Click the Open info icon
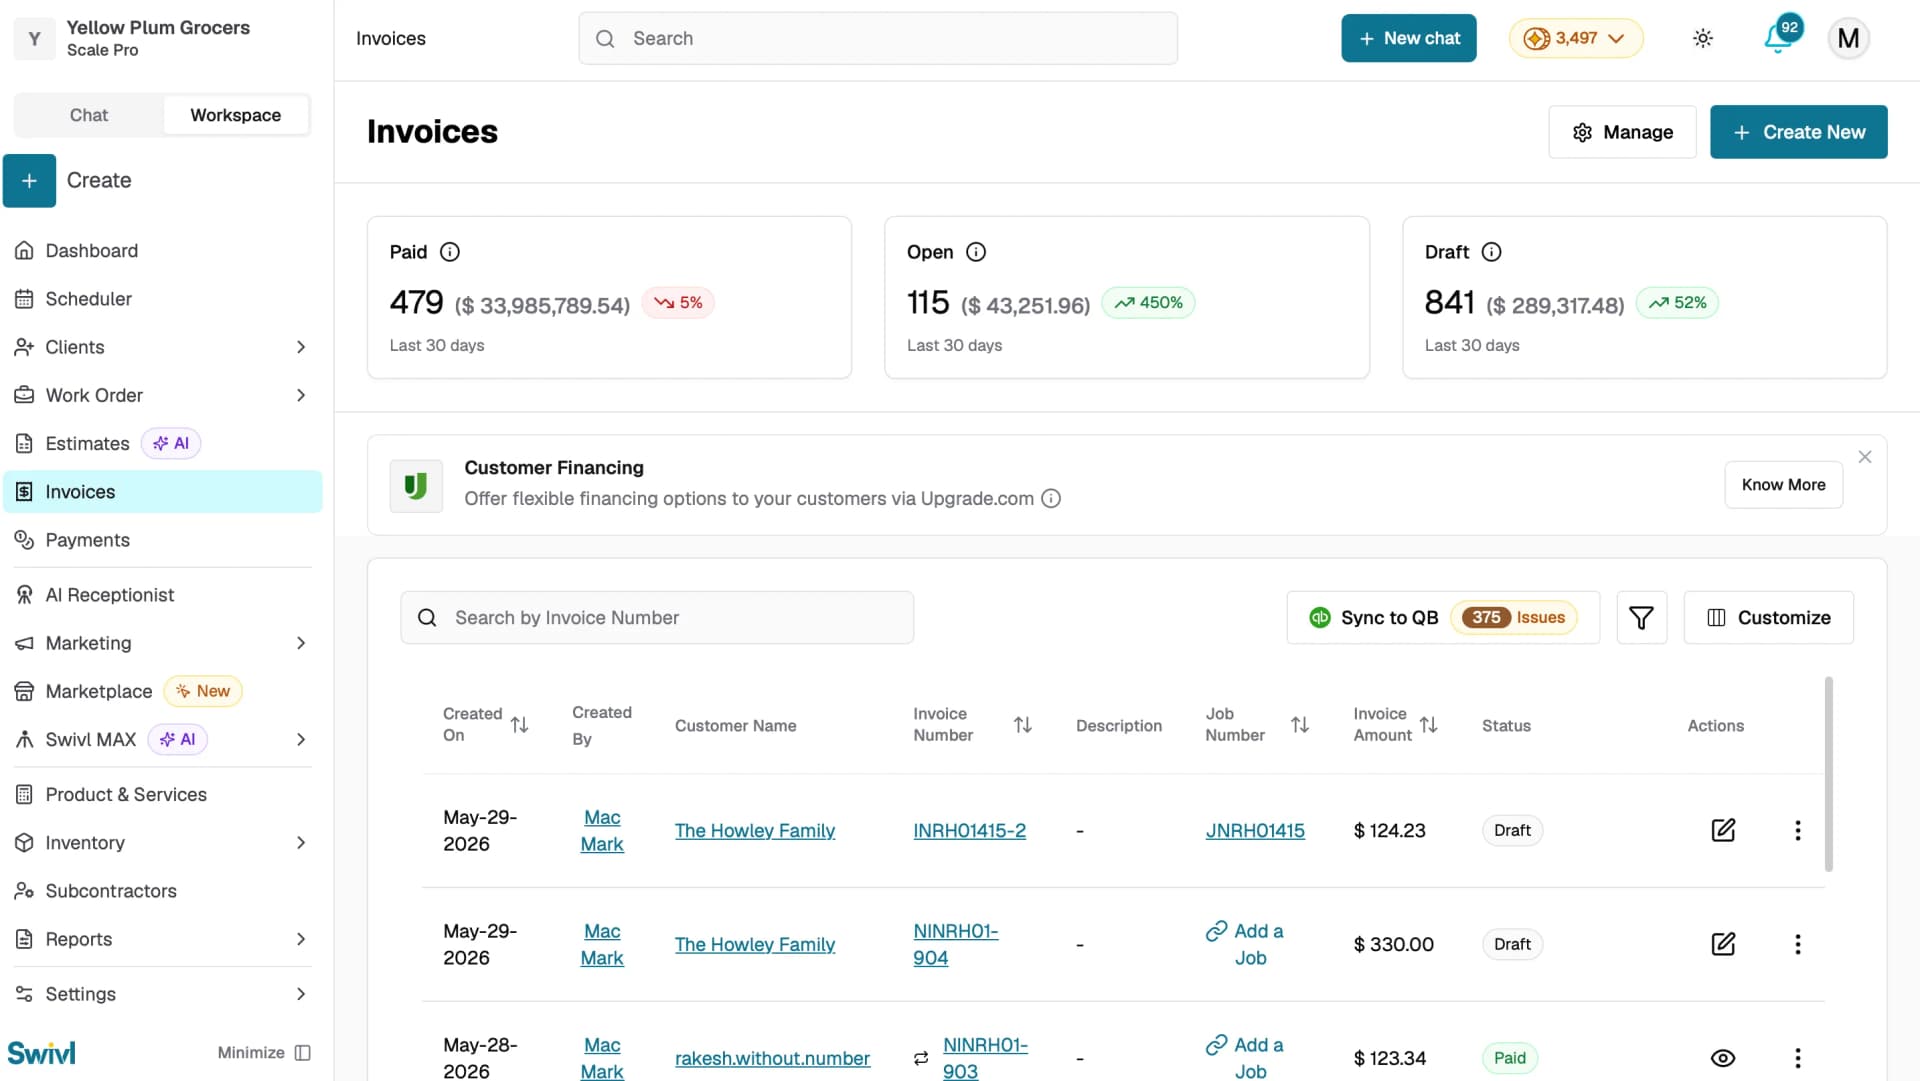Image resolution: width=1920 pixels, height=1081 pixels. click(x=976, y=252)
